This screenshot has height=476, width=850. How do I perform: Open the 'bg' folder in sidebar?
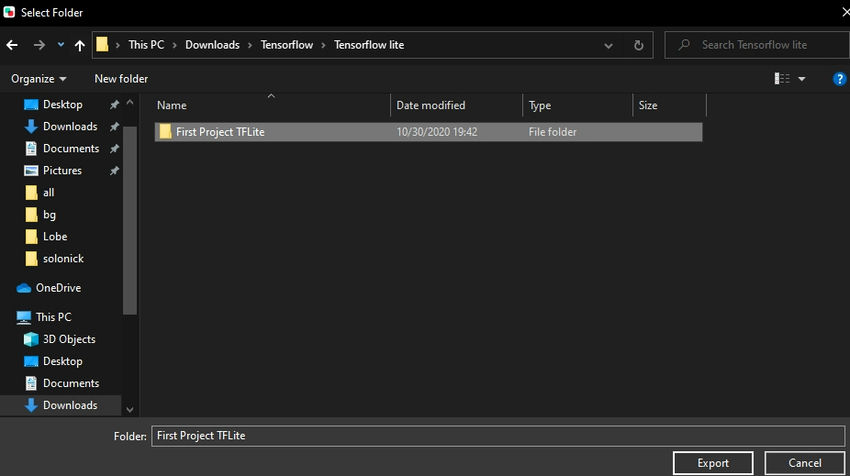[x=49, y=215]
